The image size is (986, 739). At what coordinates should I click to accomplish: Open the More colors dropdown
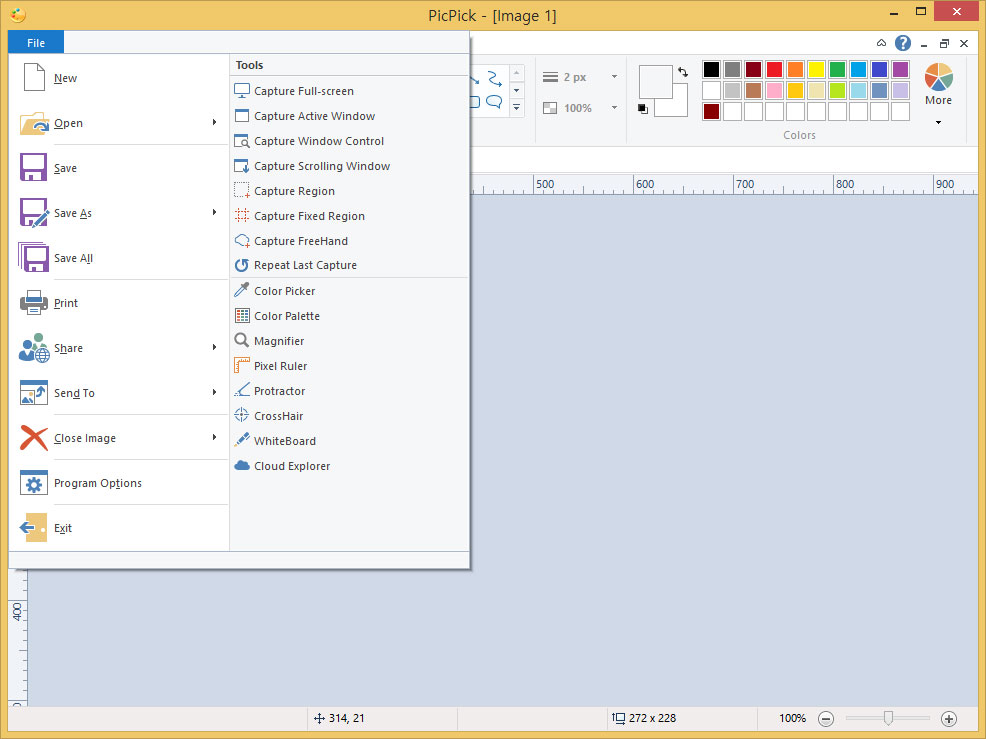pos(938,122)
